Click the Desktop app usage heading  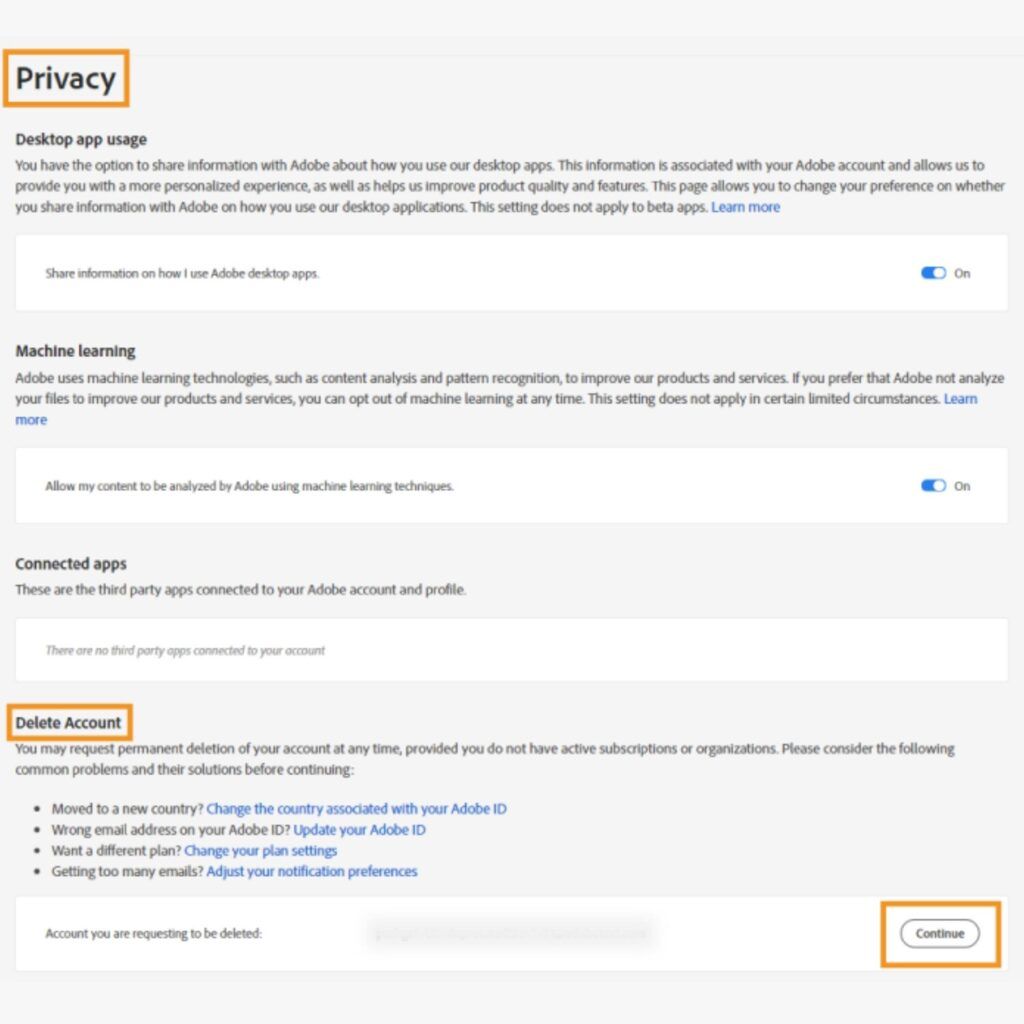pyautogui.click(x=81, y=139)
